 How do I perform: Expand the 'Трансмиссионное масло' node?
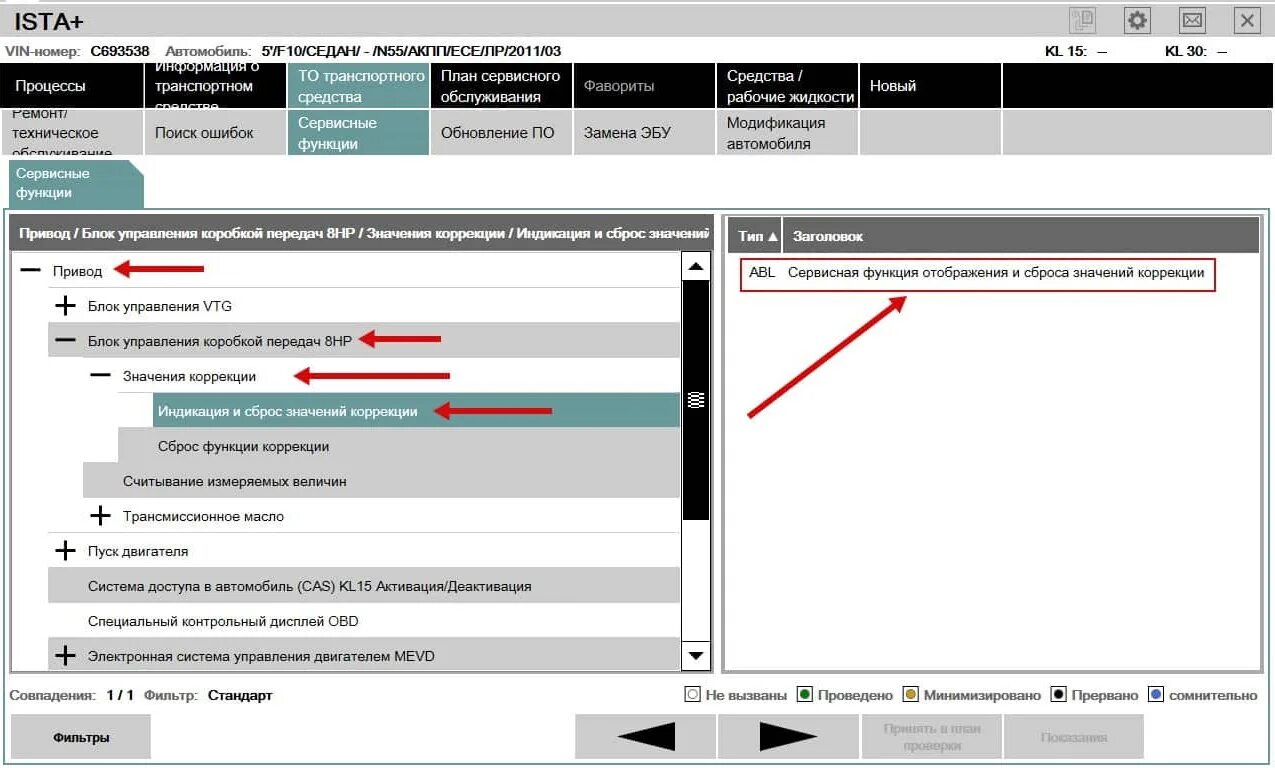[x=100, y=516]
